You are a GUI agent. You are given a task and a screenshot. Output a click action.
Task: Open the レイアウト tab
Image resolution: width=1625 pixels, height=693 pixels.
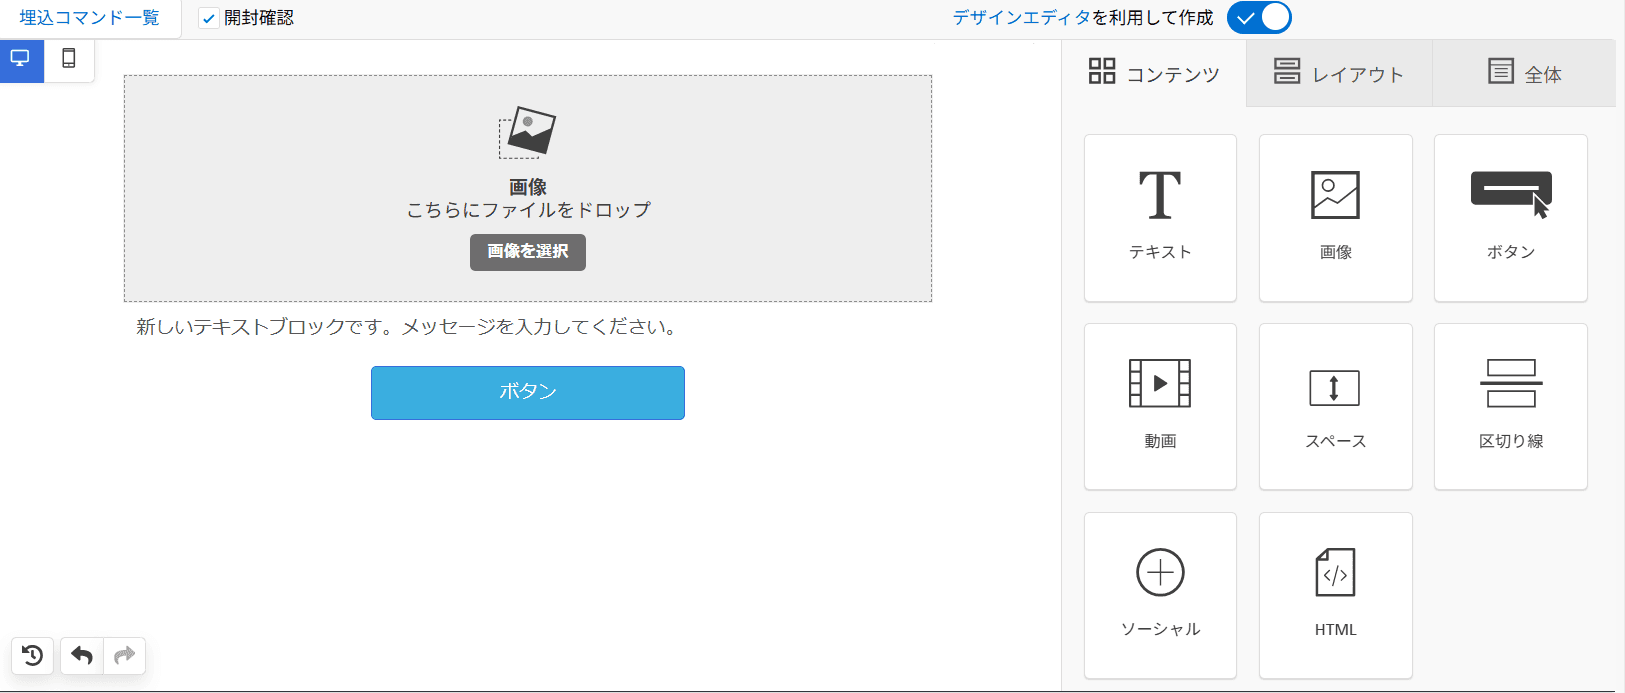click(x=1338, y=73)
